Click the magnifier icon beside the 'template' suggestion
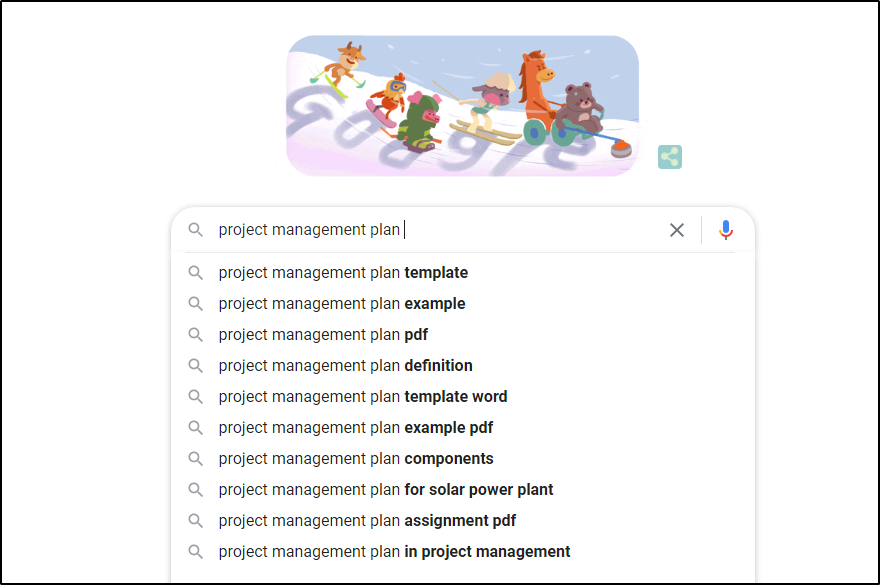Screen dimensions: 880x585 click(x=196, y=273)
